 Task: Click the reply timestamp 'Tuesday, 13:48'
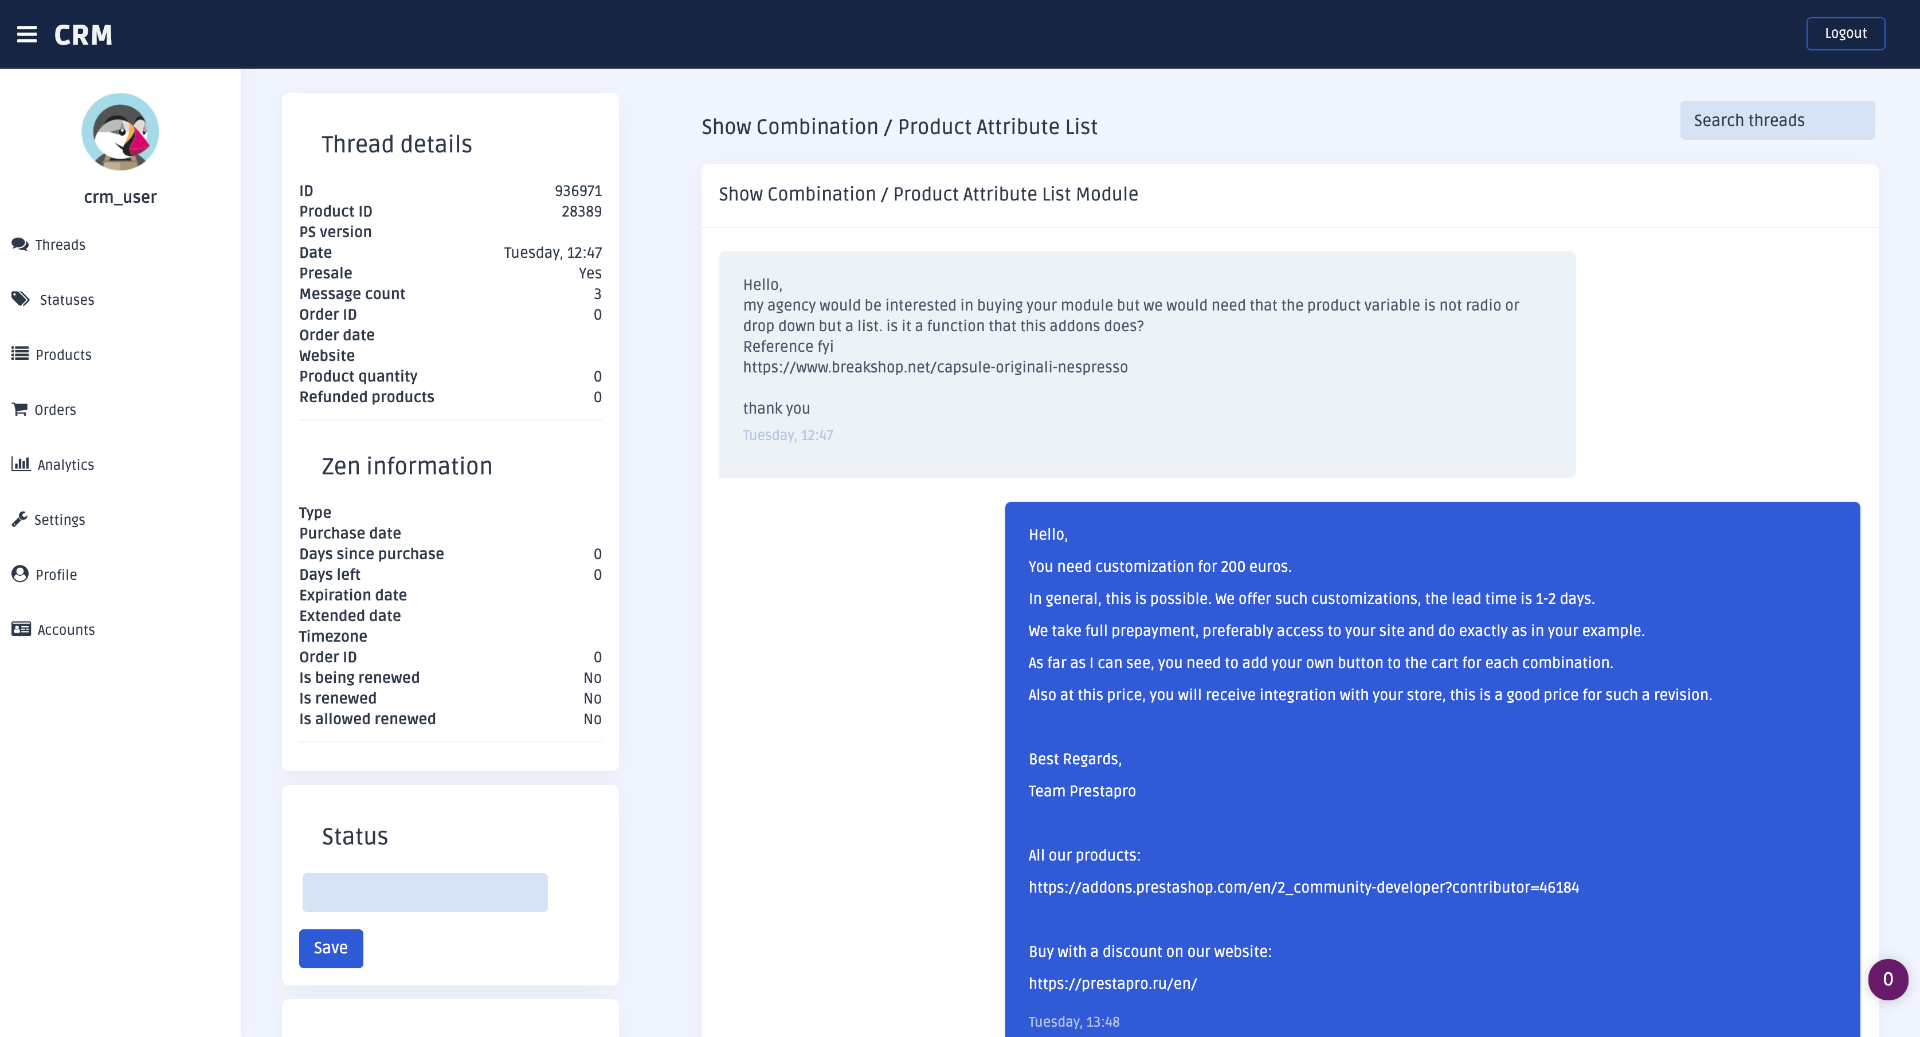click(x=1074, y=1022)
